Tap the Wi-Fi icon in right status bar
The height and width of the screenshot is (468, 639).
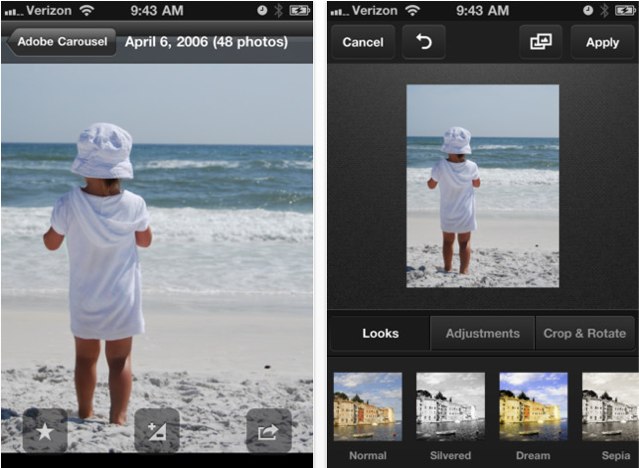pos(412,10)
